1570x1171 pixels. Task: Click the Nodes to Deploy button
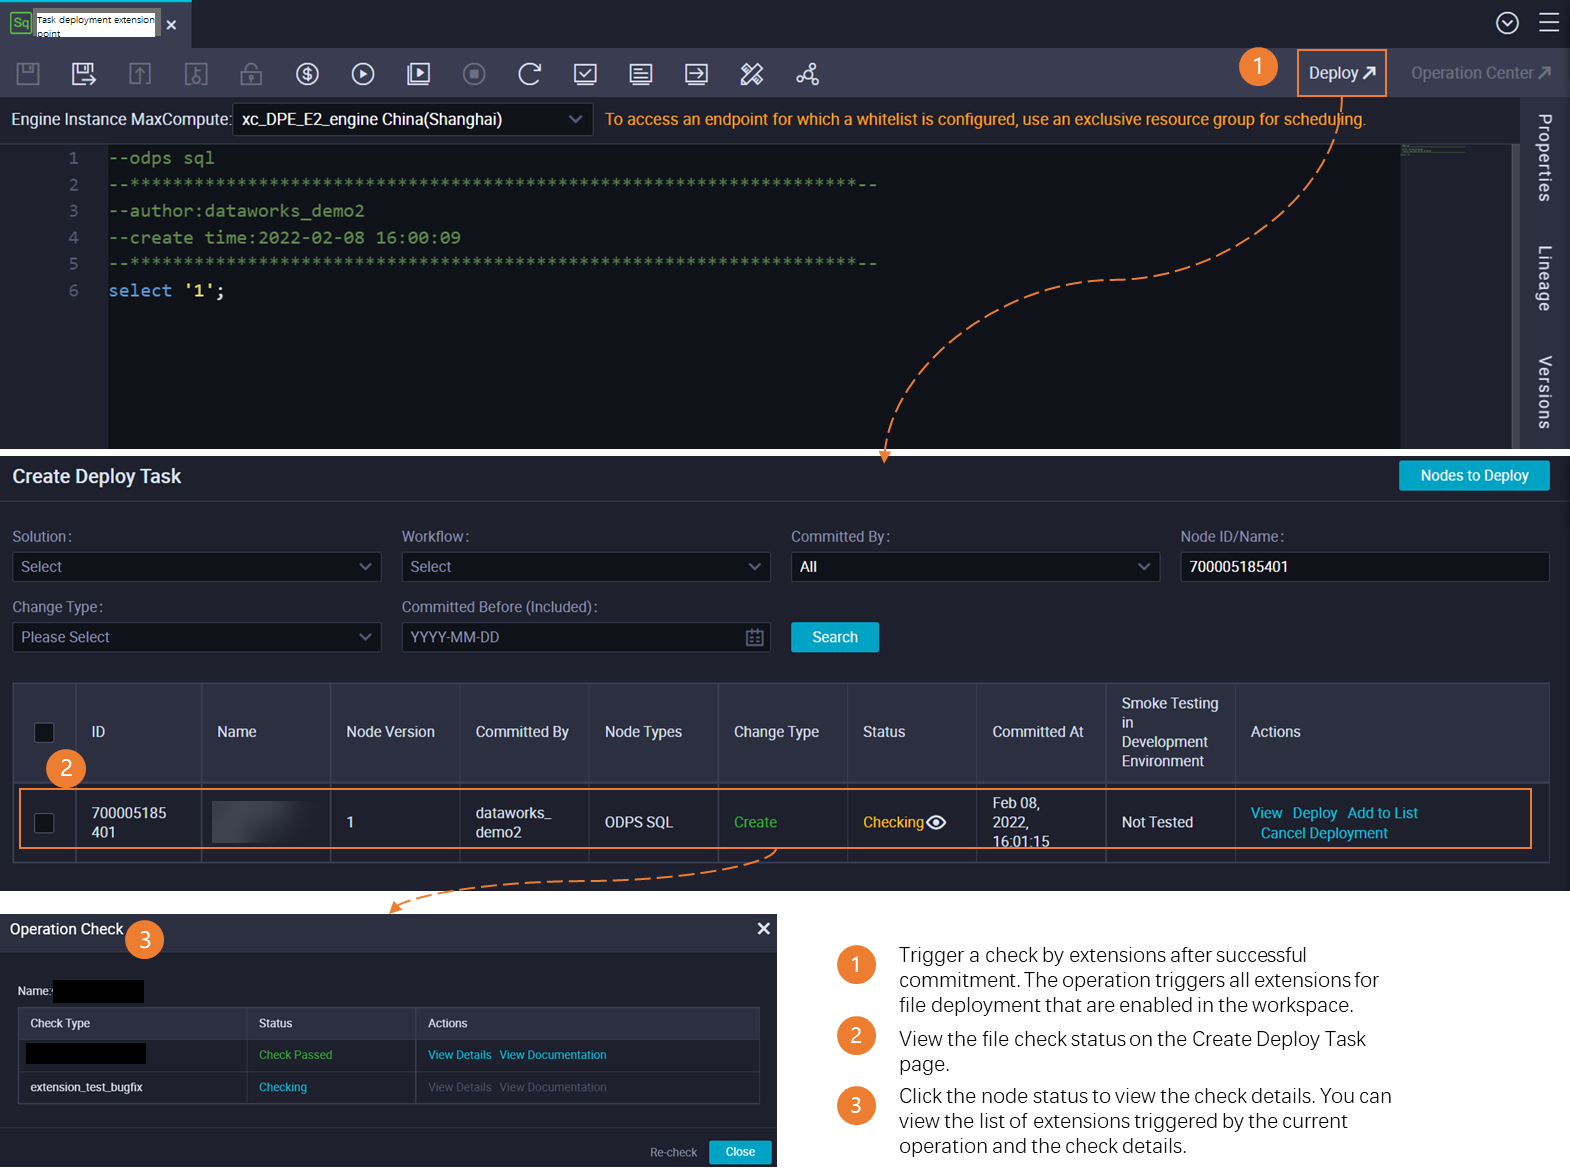(1474, 475)
